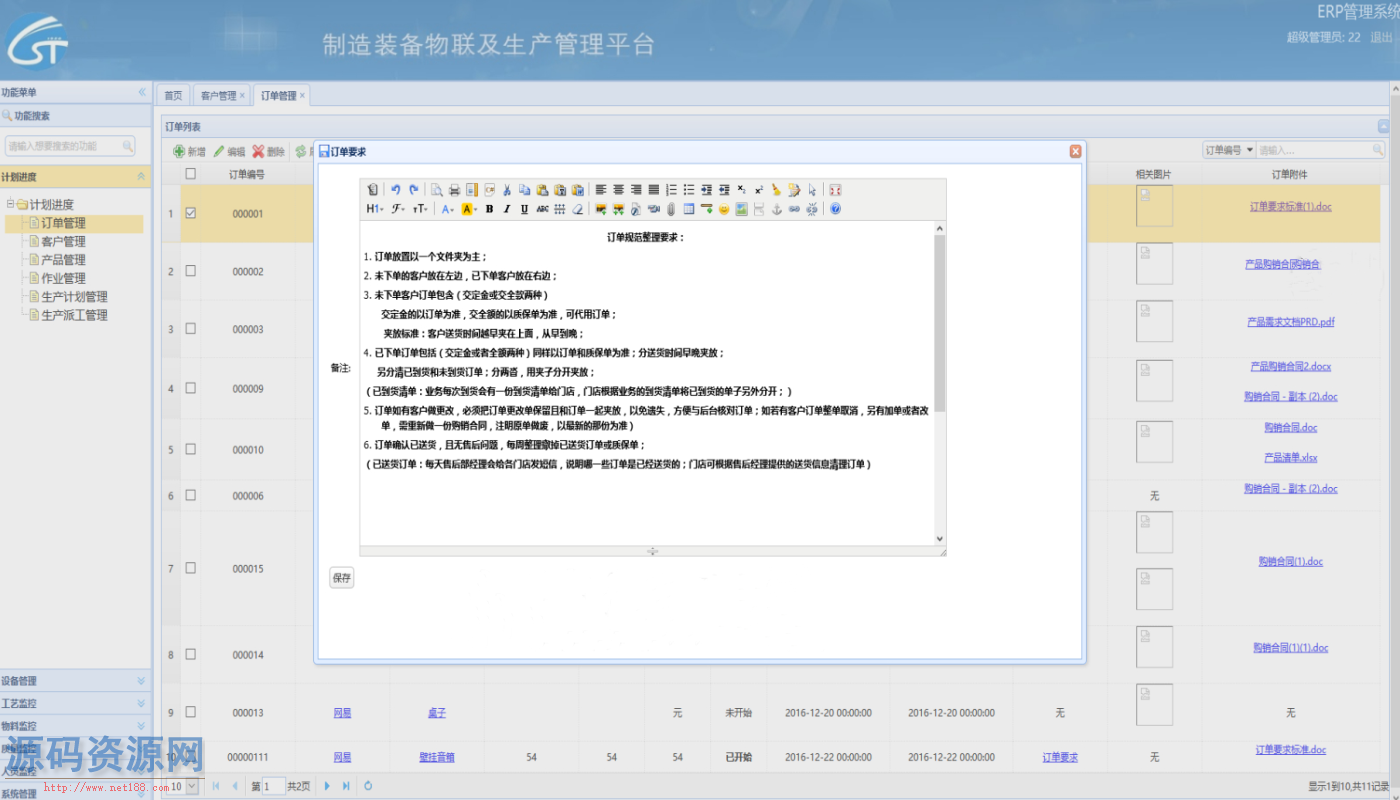Check the checkbox for order 000002
The image size is (1400, 800).
[x=190, y=271]
